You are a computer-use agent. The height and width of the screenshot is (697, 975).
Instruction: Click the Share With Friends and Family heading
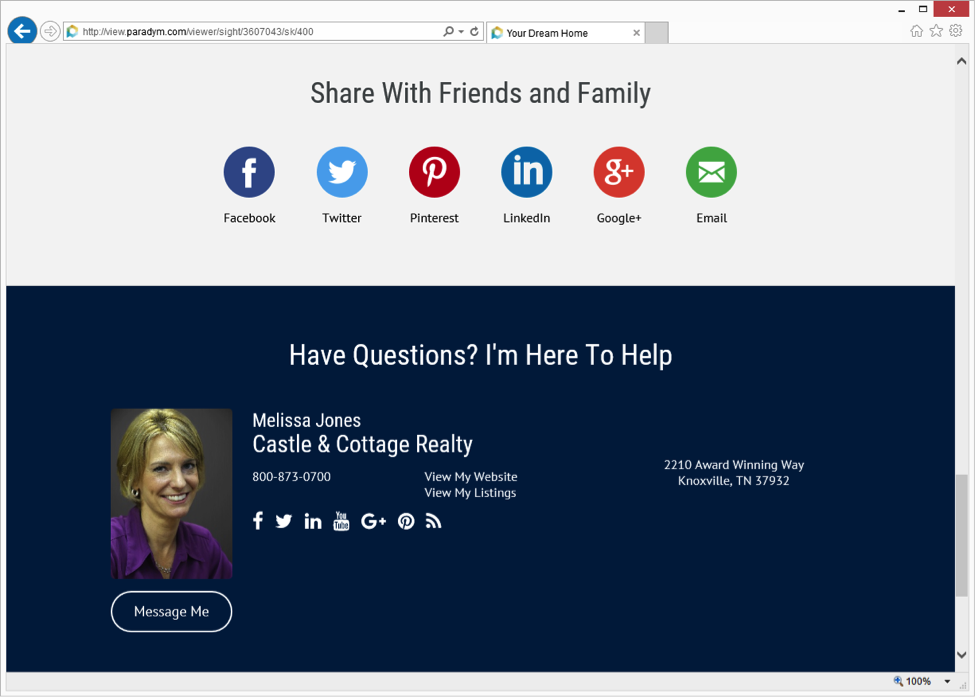point(481,94)
